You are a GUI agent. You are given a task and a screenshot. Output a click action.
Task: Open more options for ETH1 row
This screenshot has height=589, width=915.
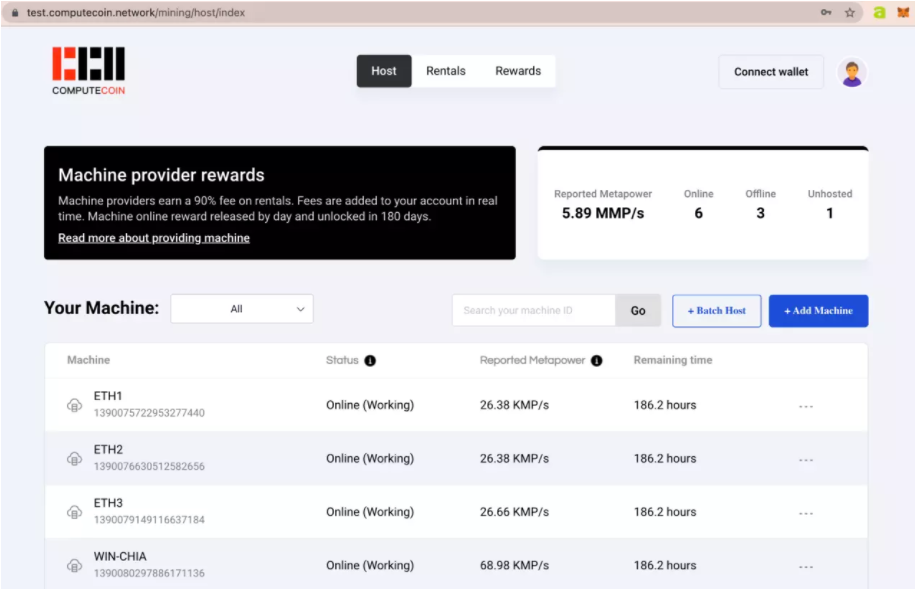(806, 405)
